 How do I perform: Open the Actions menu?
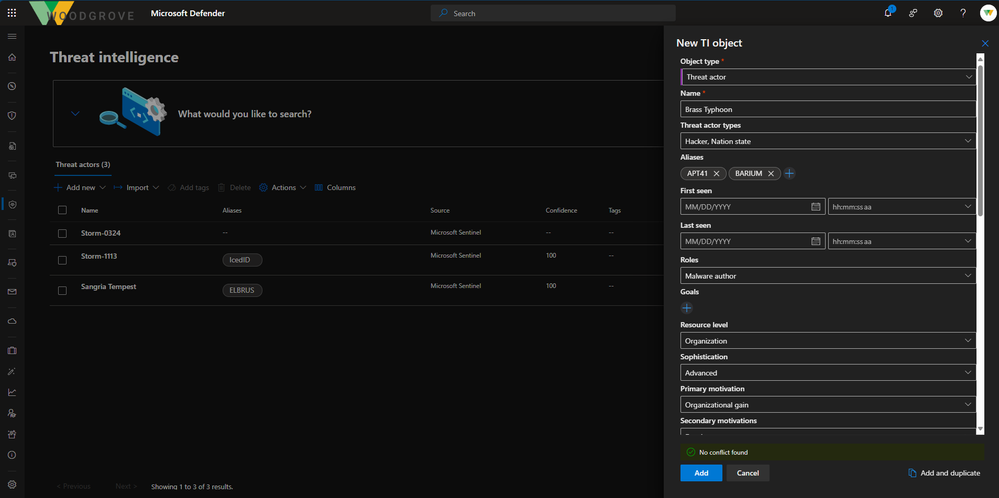point(283,187)
